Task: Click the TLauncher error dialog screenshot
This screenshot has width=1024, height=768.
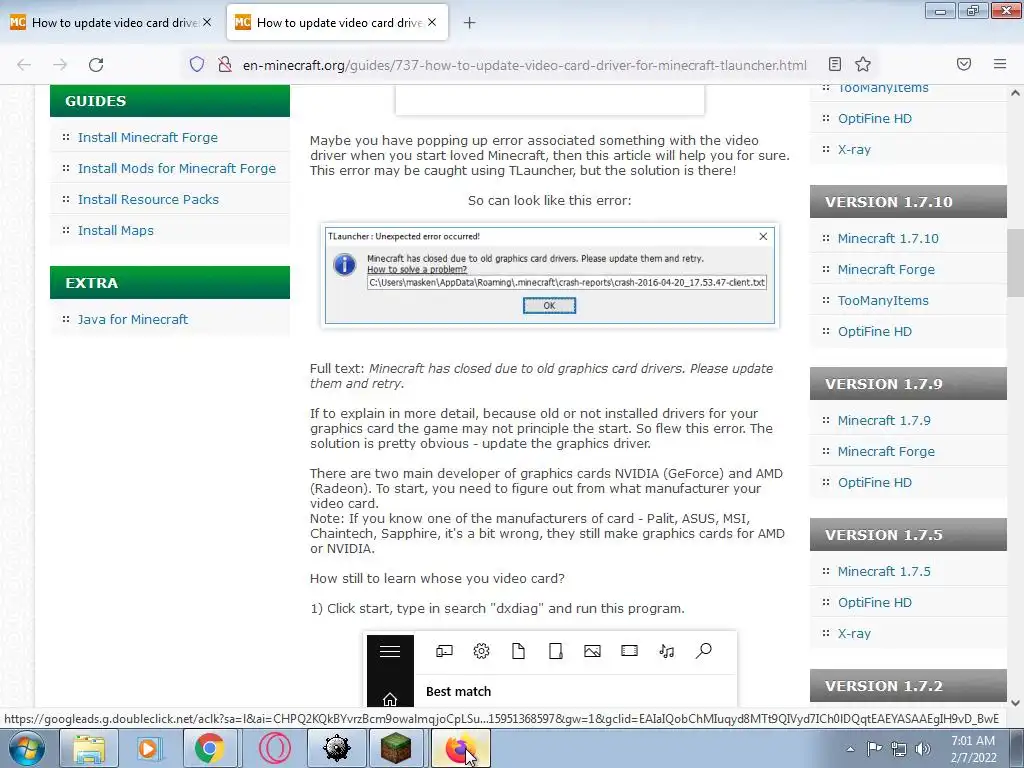Action: click(549, 275)
